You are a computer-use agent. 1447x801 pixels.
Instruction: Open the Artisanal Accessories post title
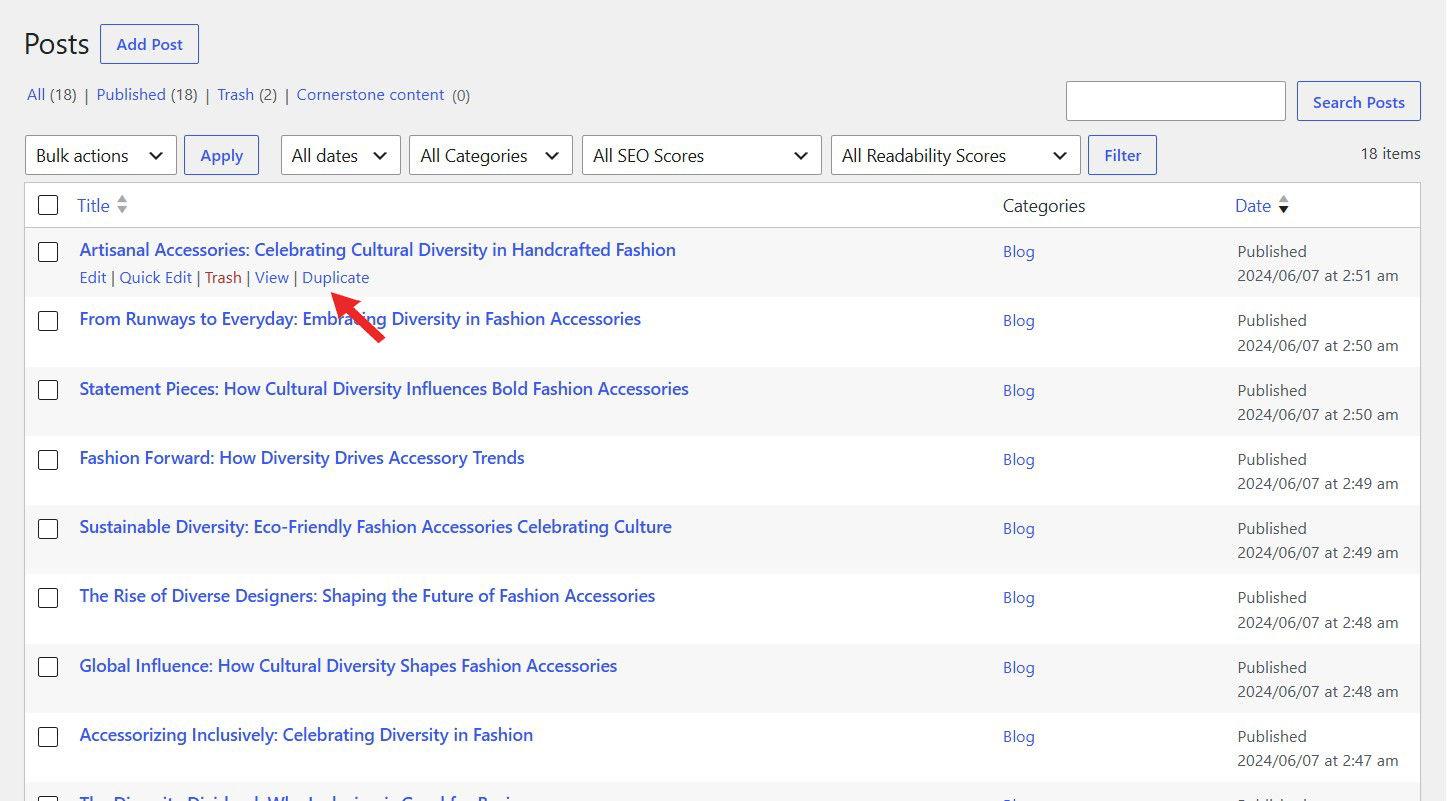click(378, 250)
